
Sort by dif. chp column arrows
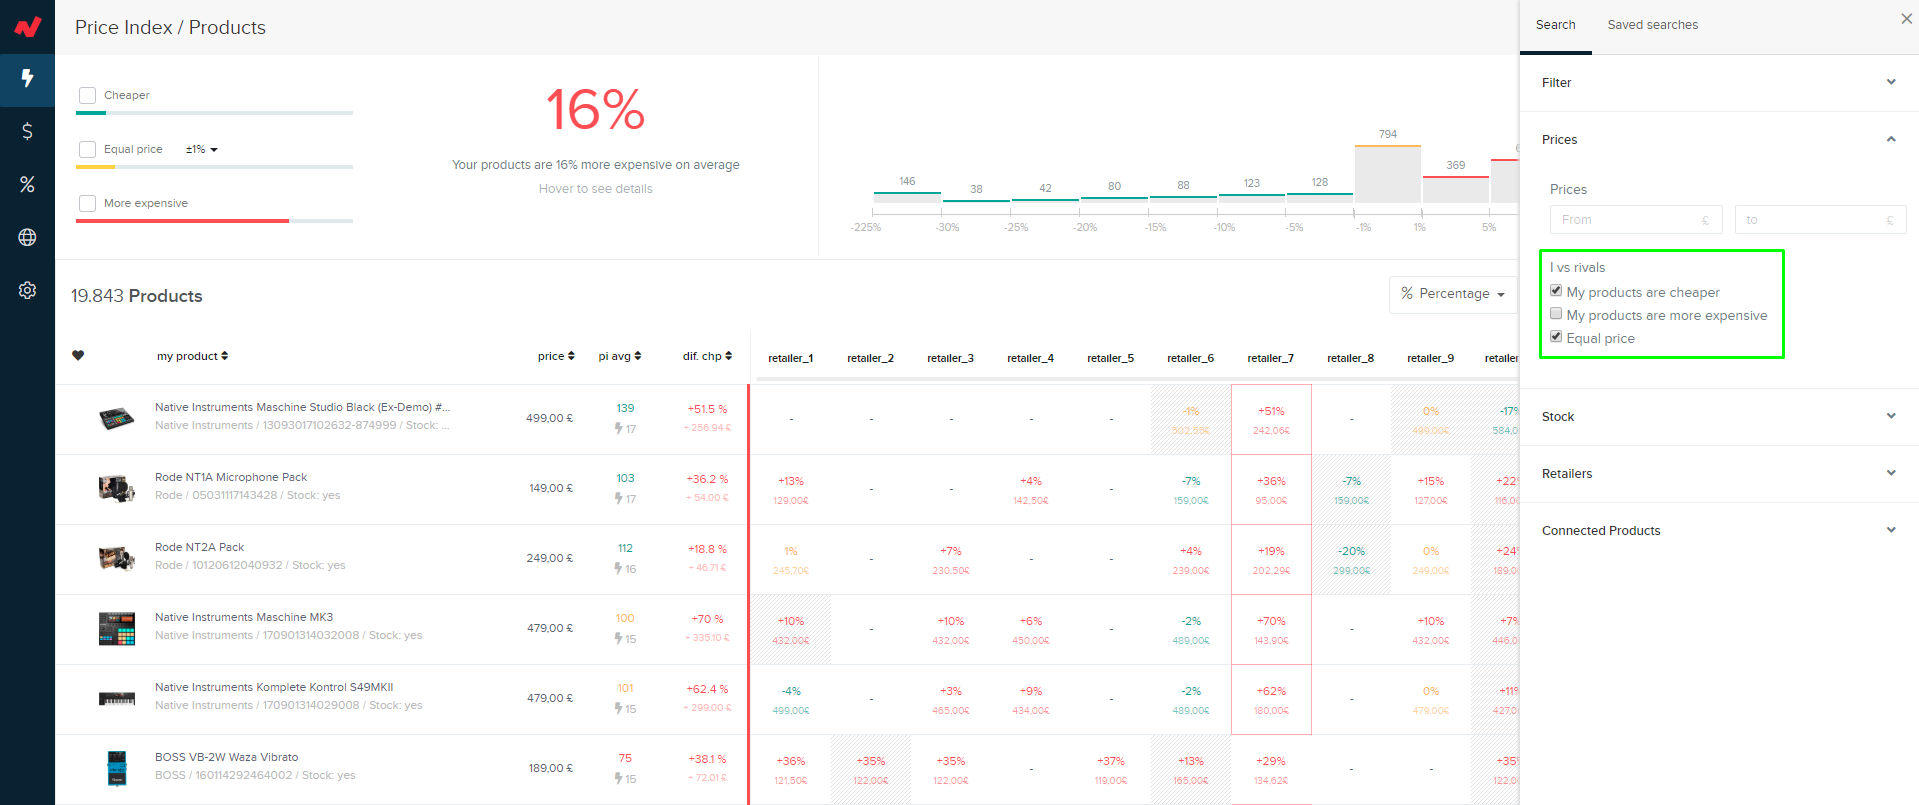729,356
